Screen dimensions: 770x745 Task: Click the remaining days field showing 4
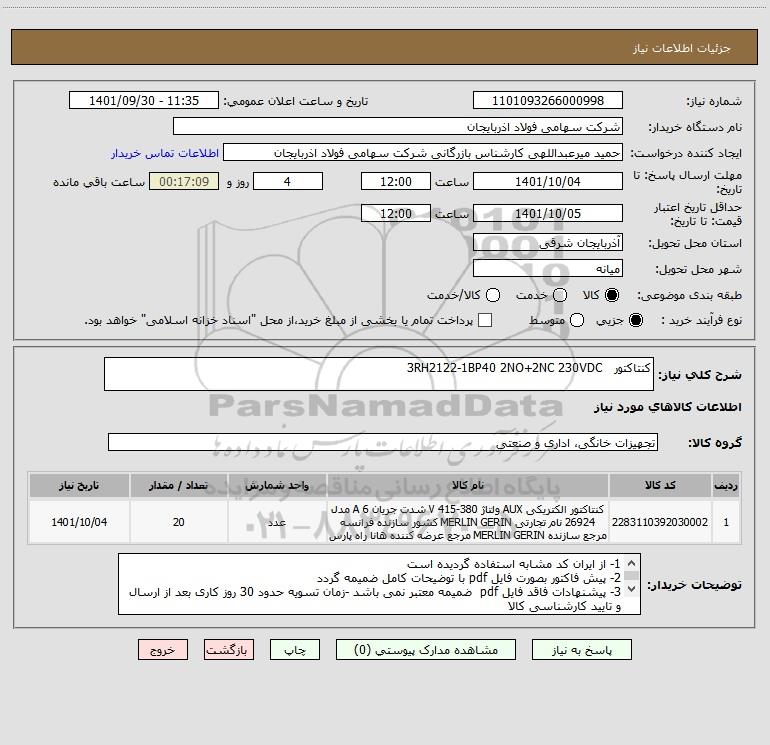pyautogui.click(x=288, y=181)
